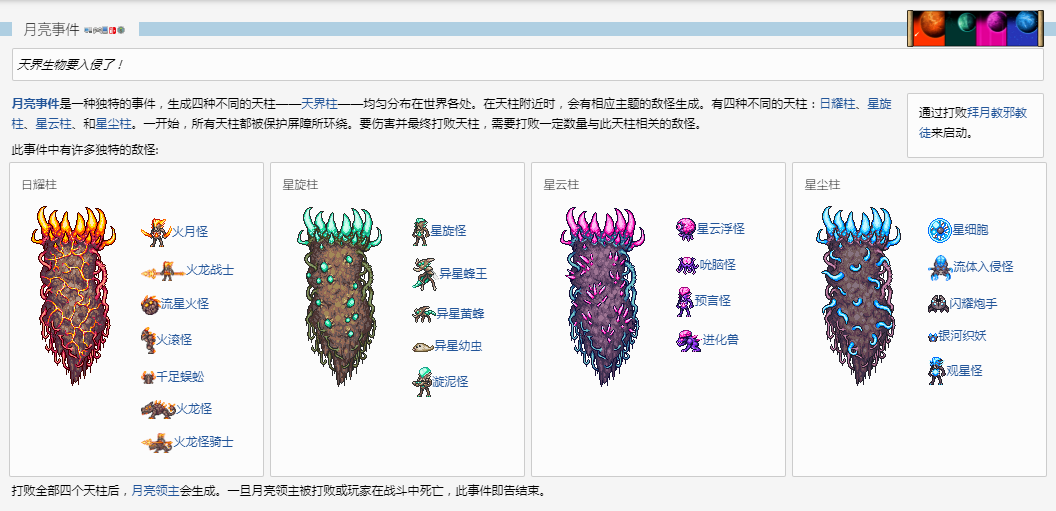Click the 火月怪 enemy sprite icon
Viewport: 1056px width, 511px height.
[156, 232]
